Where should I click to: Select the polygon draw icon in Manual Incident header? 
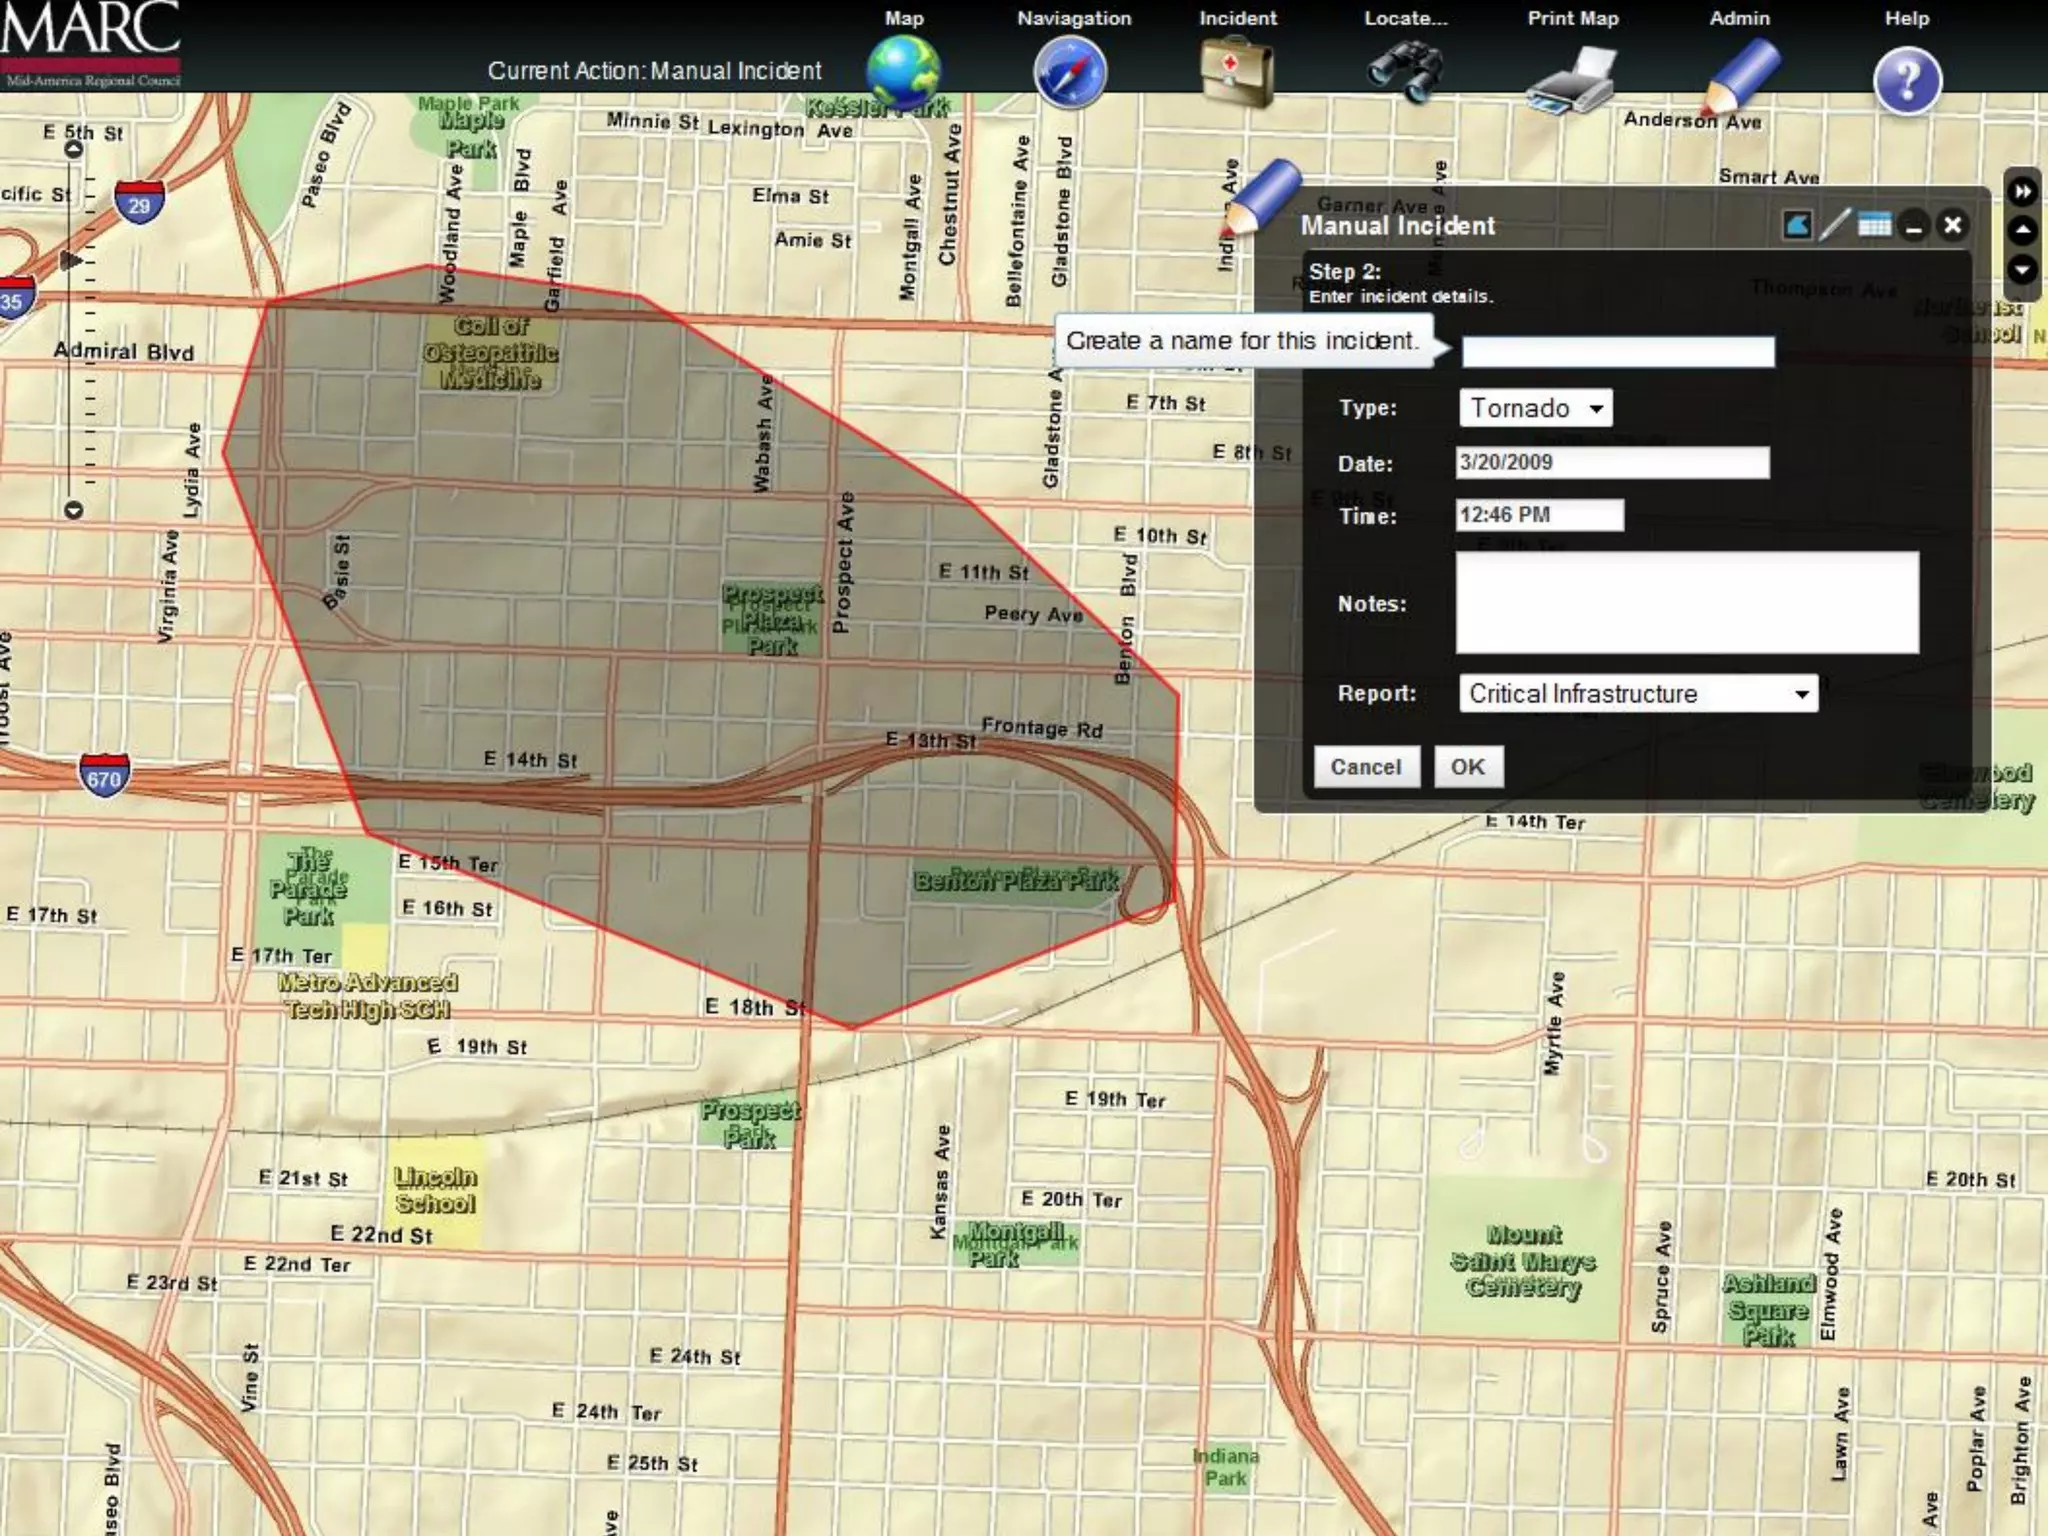[x=1796, y=225]
